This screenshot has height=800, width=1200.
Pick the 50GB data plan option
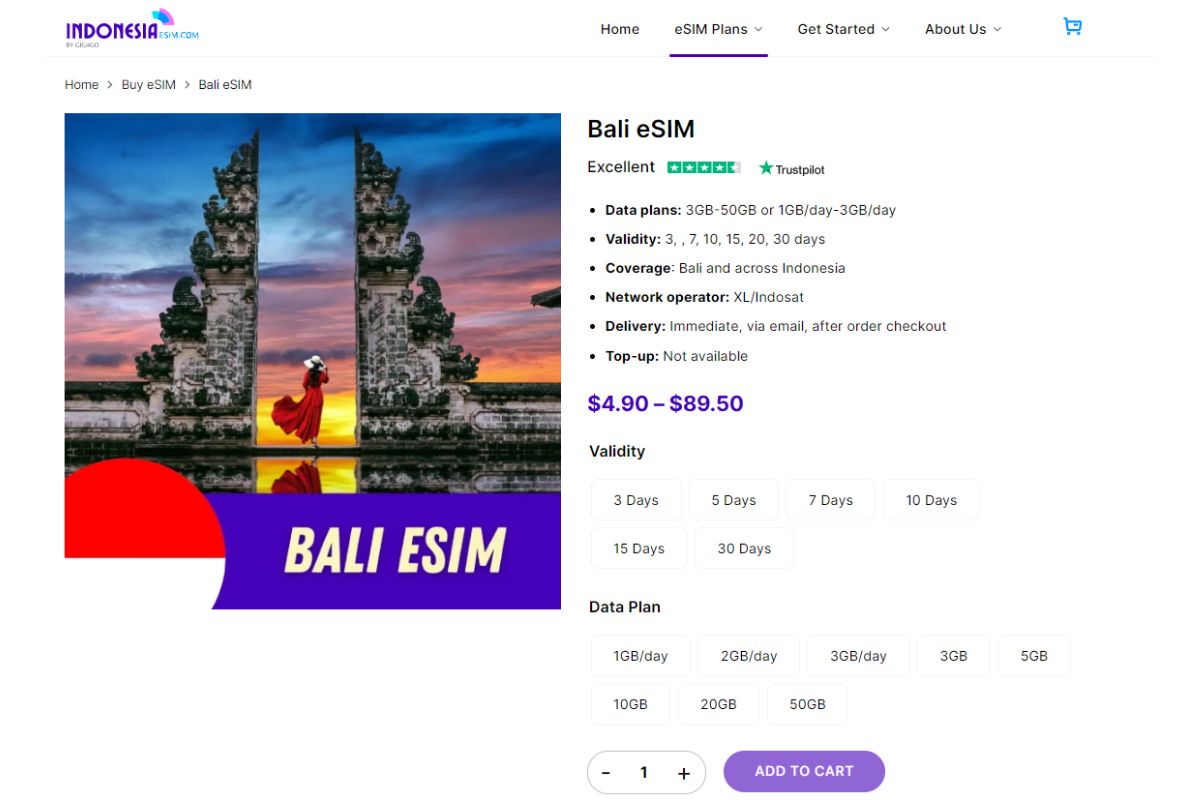click(807, 704)
